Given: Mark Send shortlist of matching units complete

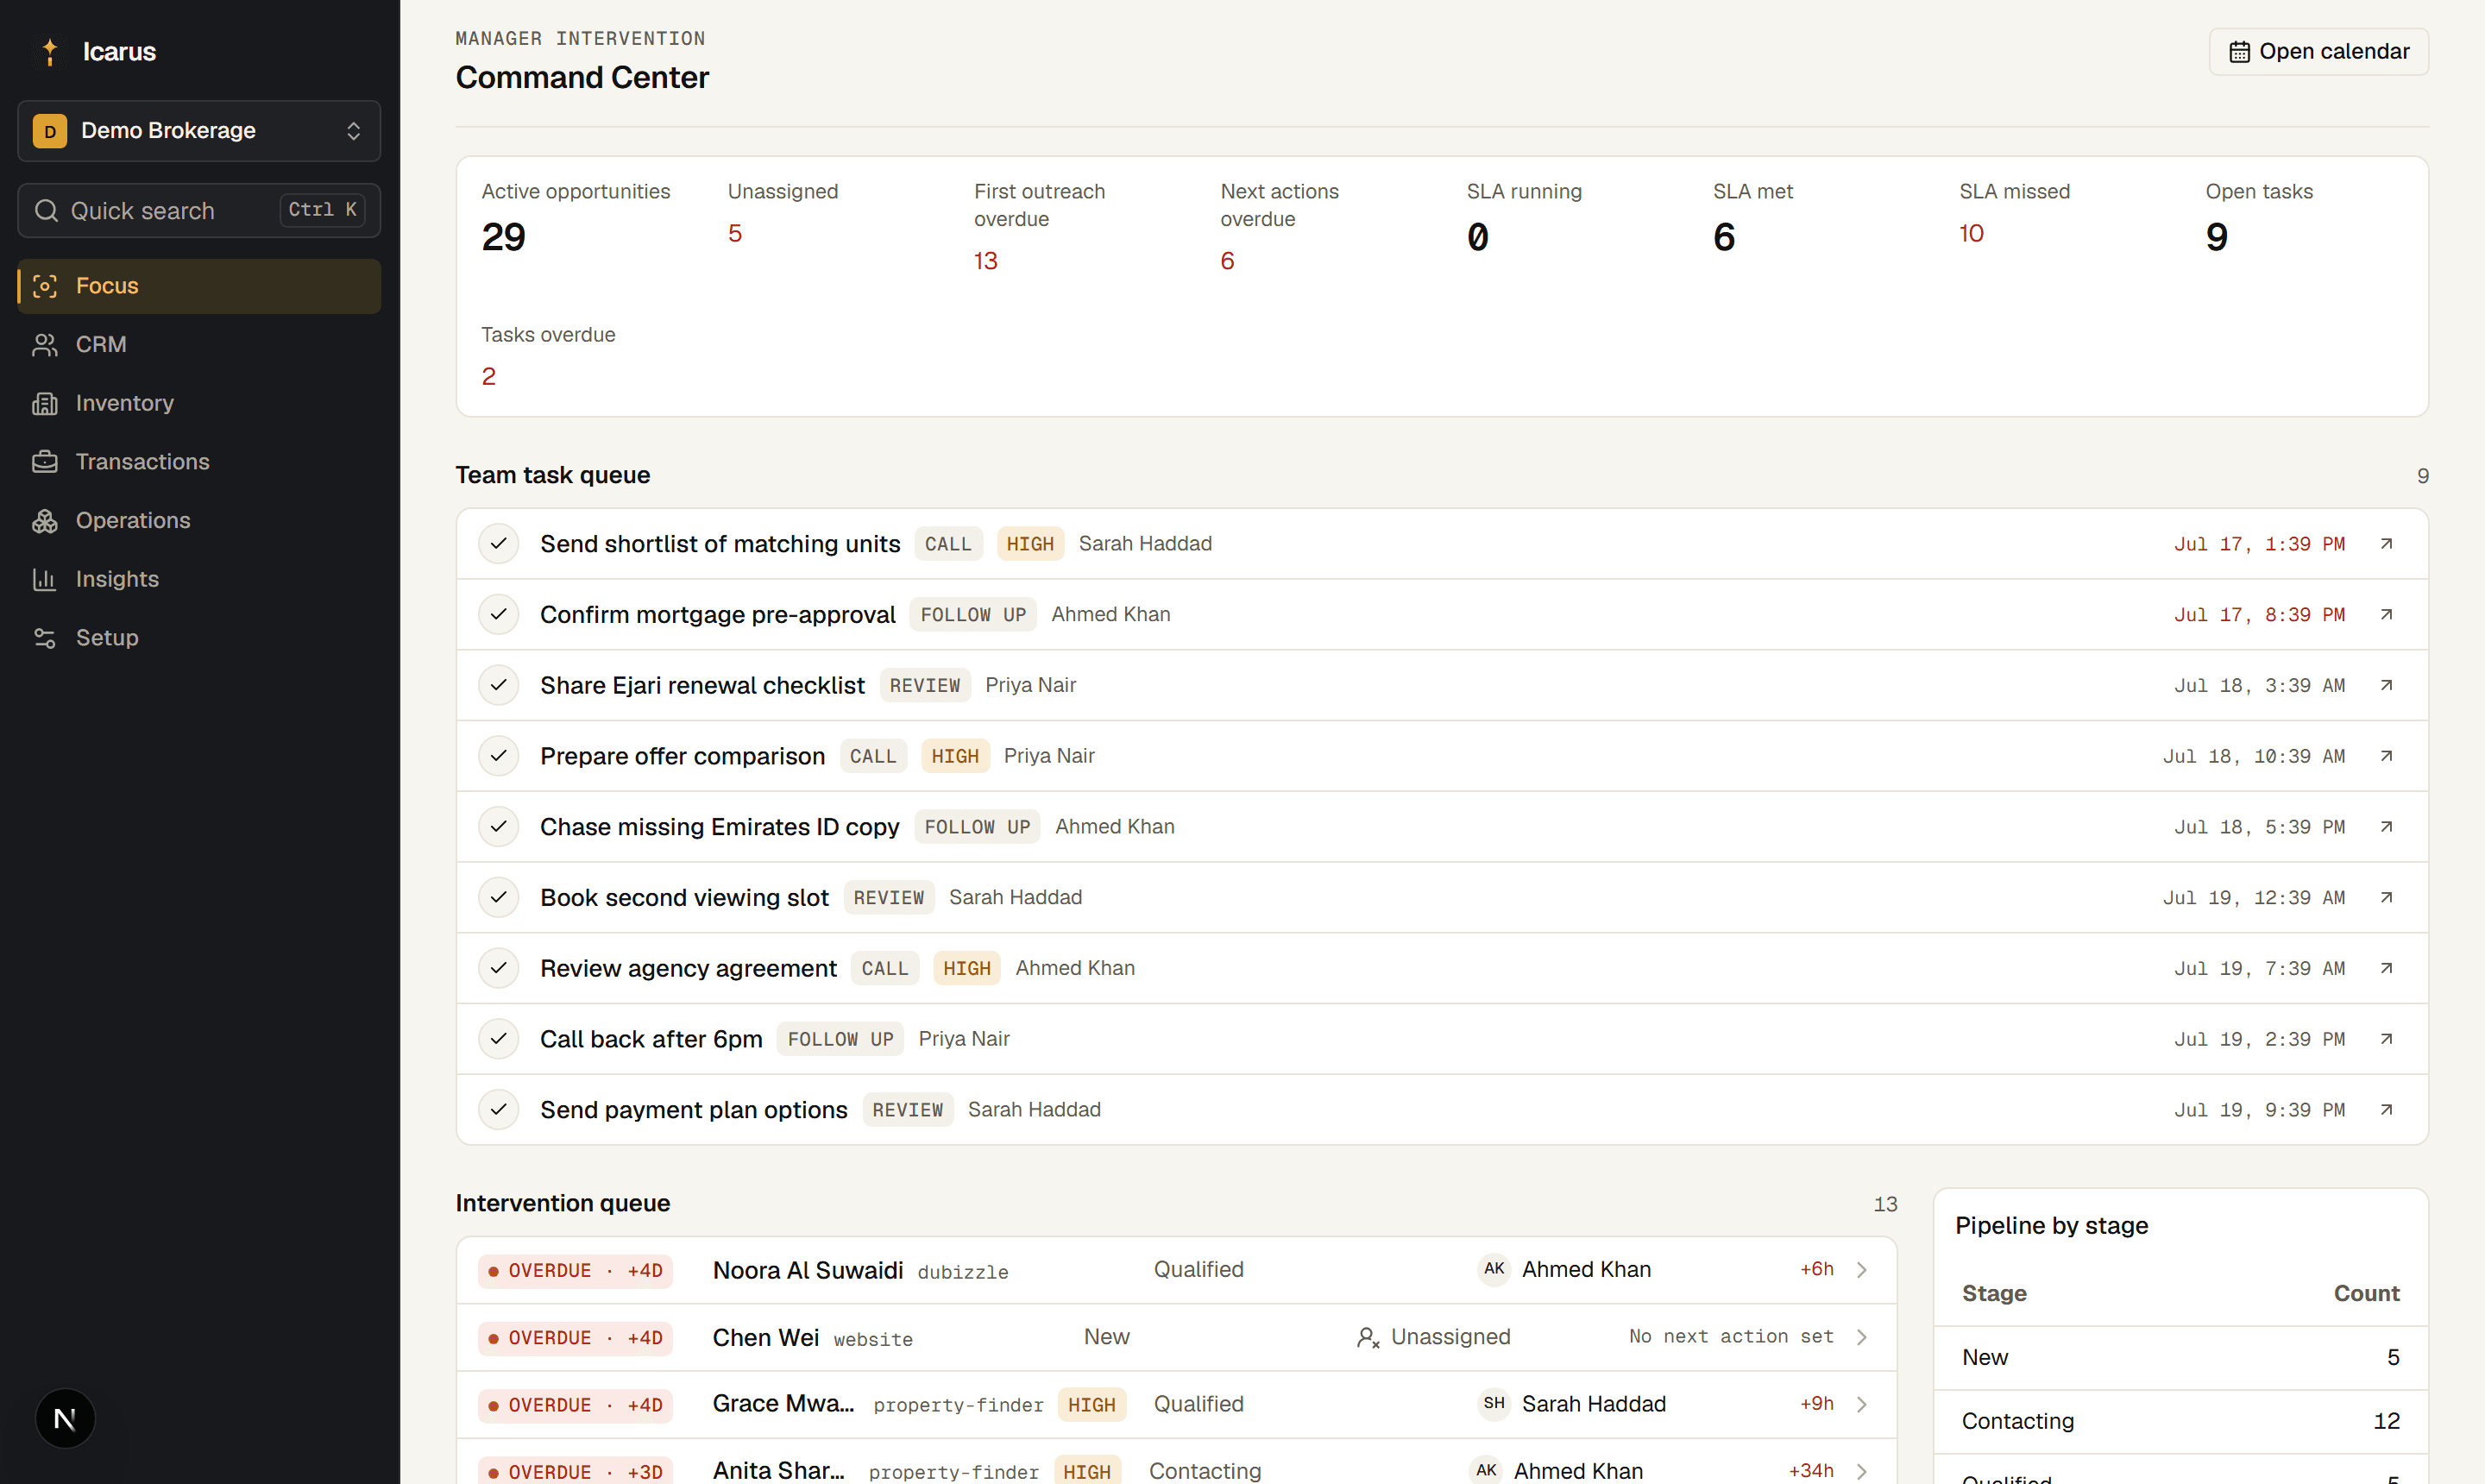Looking at the screenshot, I should pos(498,543).
